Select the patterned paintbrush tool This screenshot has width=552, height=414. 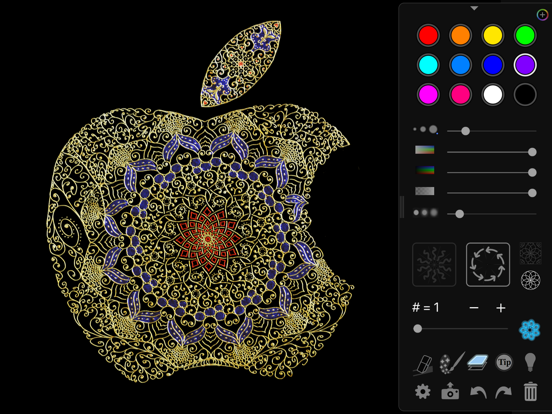(x=452, y=363)
